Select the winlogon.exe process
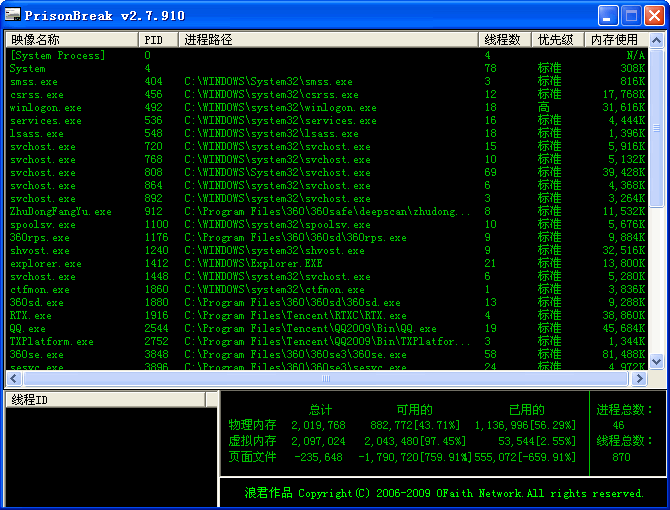 [x=327, y=107]
